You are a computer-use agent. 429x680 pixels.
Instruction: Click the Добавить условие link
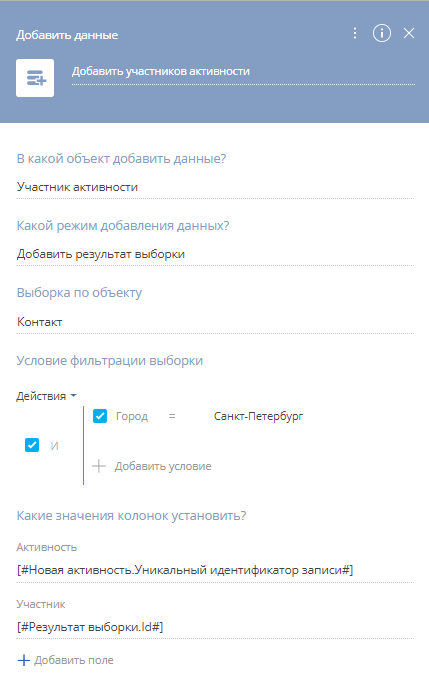163,466
